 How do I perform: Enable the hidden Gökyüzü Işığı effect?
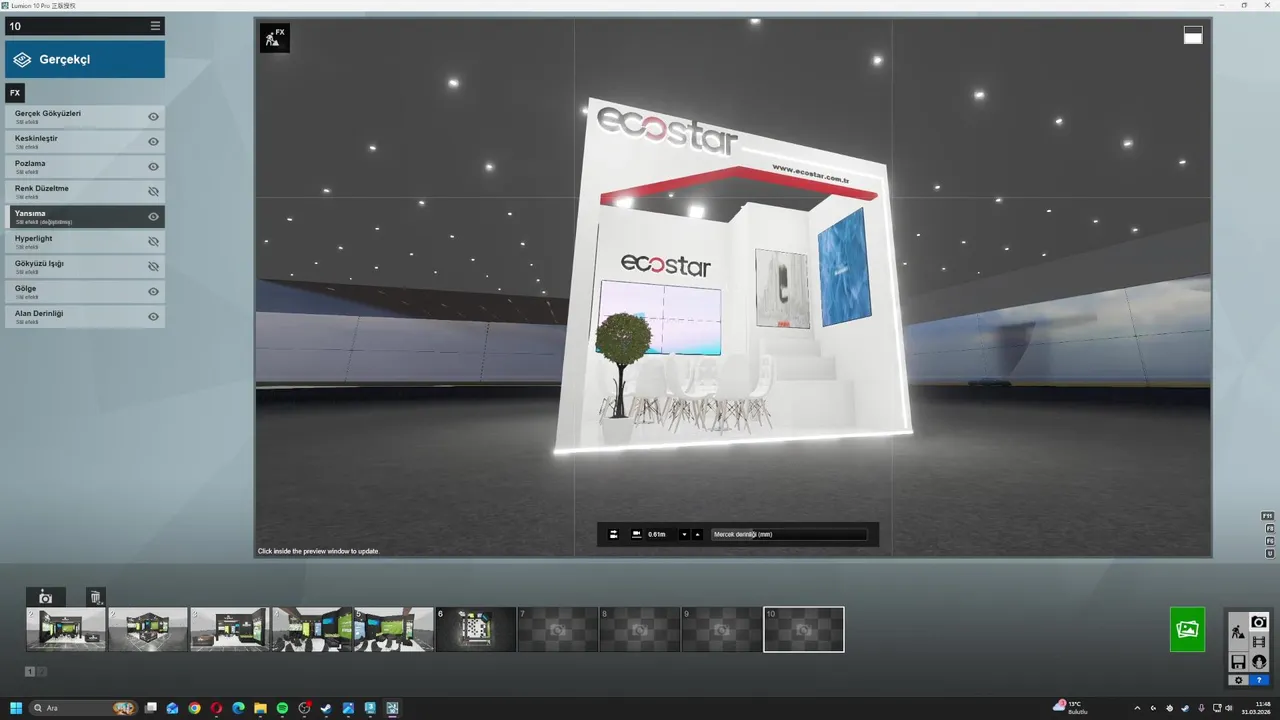pyautogui.click(x=154, y=267)
